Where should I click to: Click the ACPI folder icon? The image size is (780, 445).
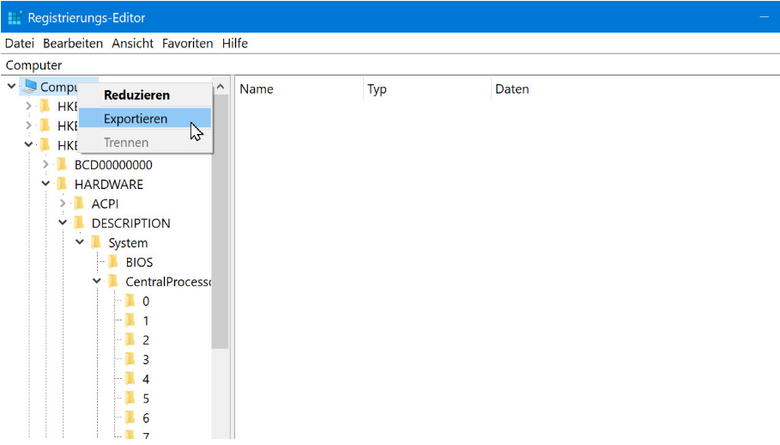coord(79,204)
